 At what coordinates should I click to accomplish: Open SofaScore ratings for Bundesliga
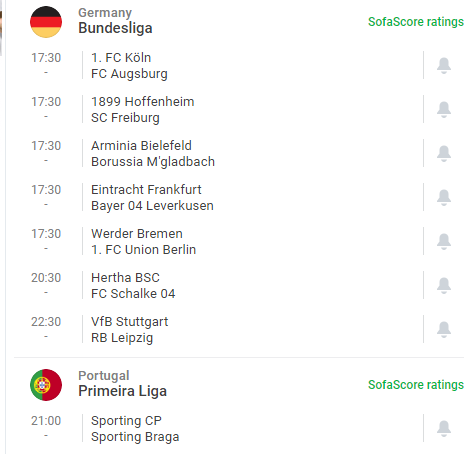(x=416, y=22)
